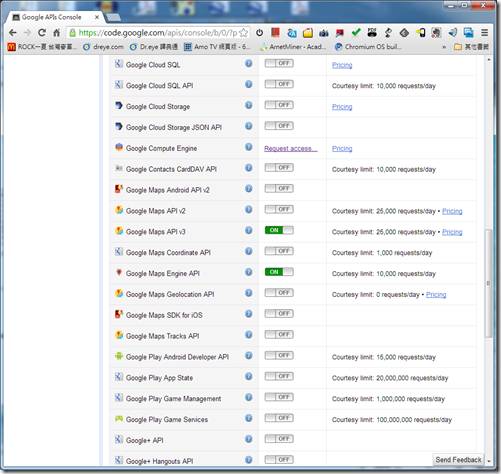Open the Chromium OS build bookmark
The width and height of the screenshot is (501, 474).
tap(368, 47)
